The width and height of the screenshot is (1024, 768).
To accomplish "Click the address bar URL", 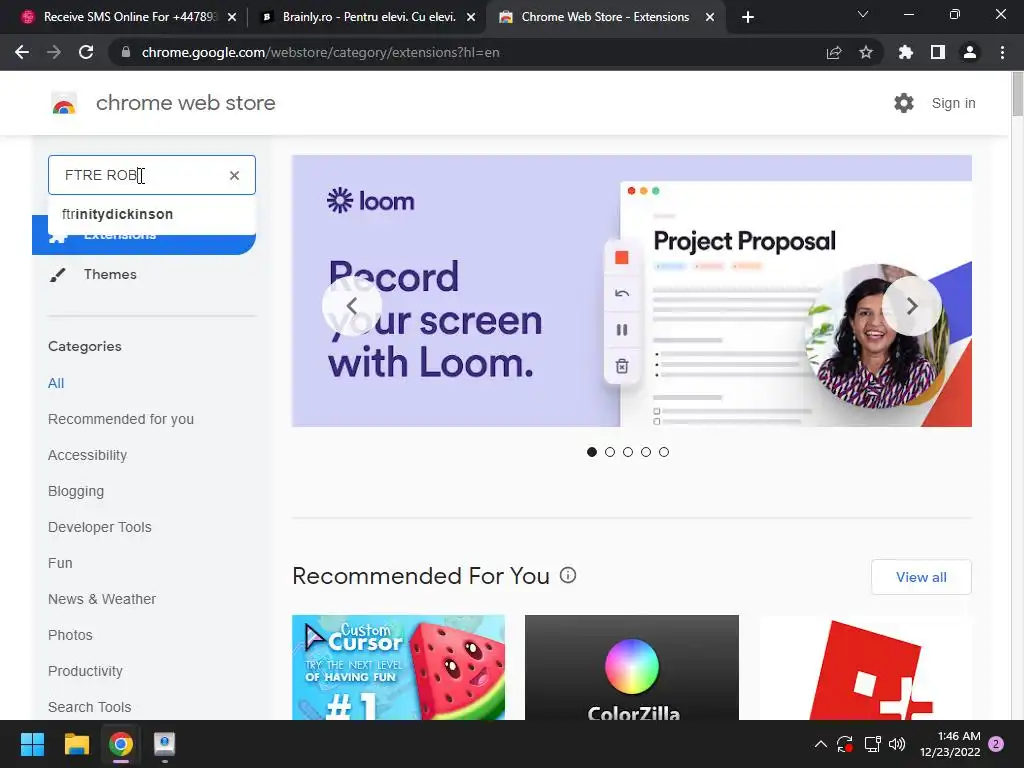I will click(320, 52).
